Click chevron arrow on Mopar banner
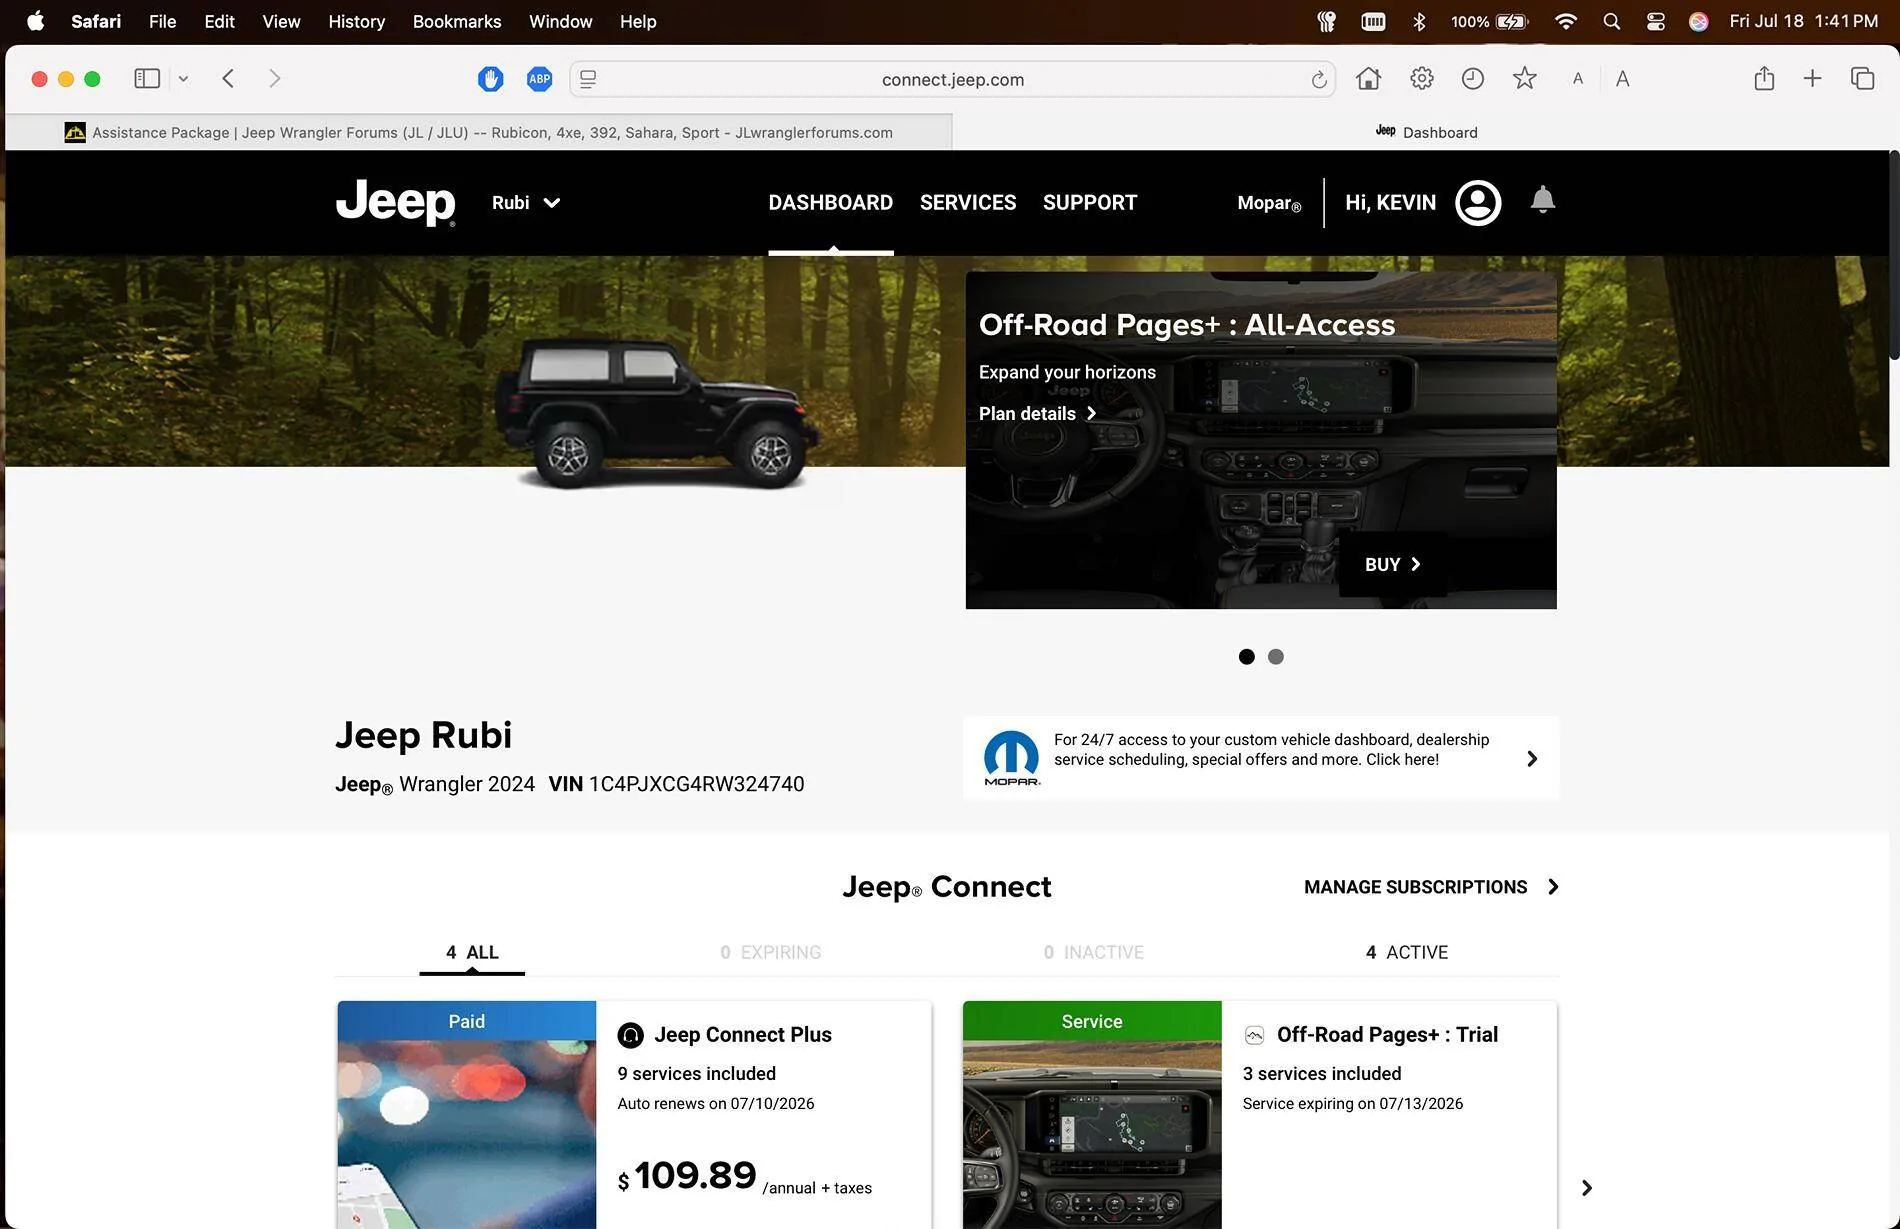1900x1229 pixels. point(1532,759)
